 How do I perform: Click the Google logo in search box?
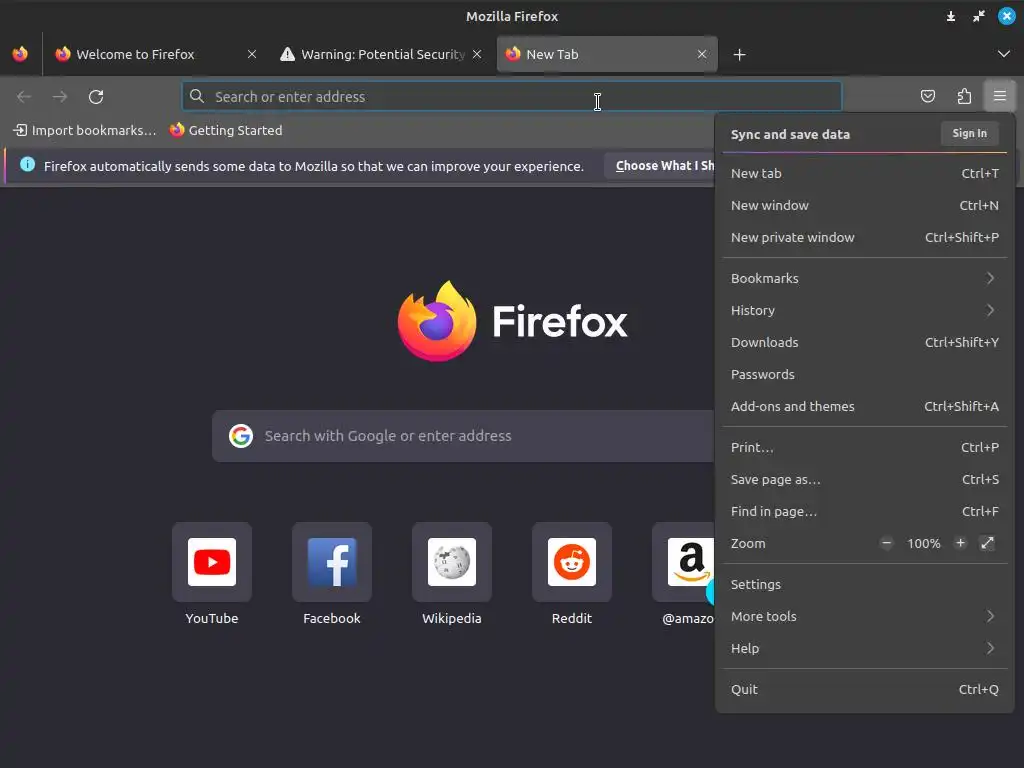point(241,436)
